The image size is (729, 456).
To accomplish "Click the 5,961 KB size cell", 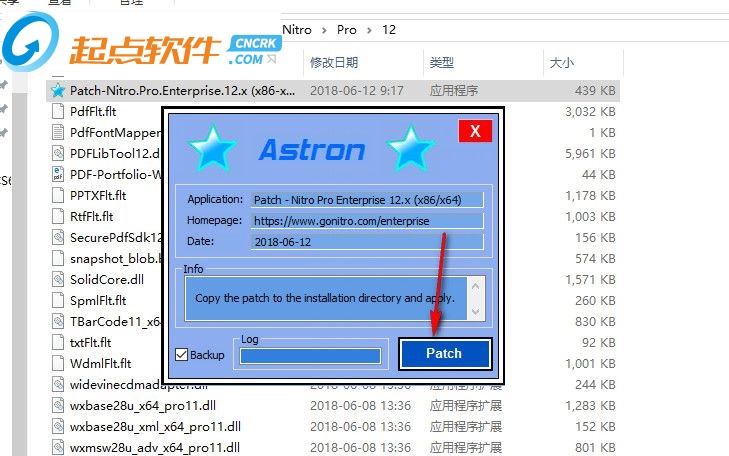I will pyautogui.click(x=590, y=153).
